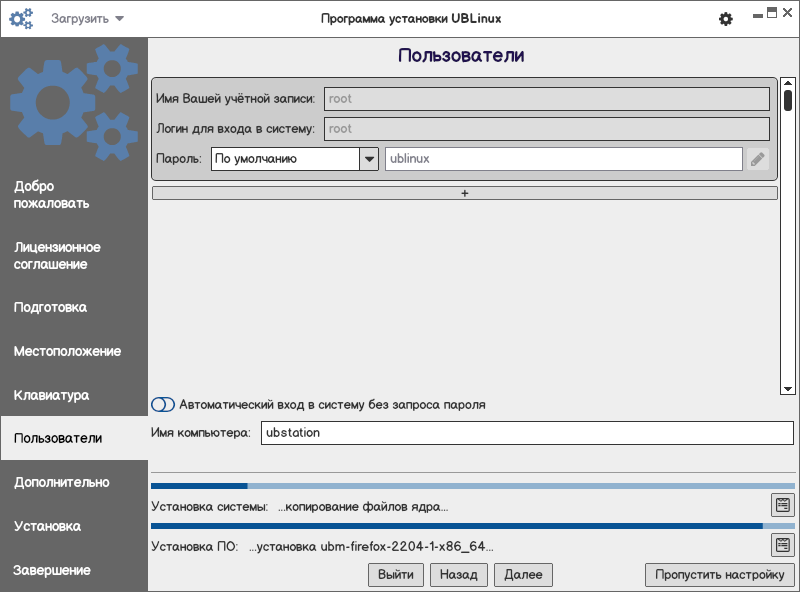Go to Дополнительно step
The height and width of the screenshot is (592, 800).
click(x=62, y=482)
